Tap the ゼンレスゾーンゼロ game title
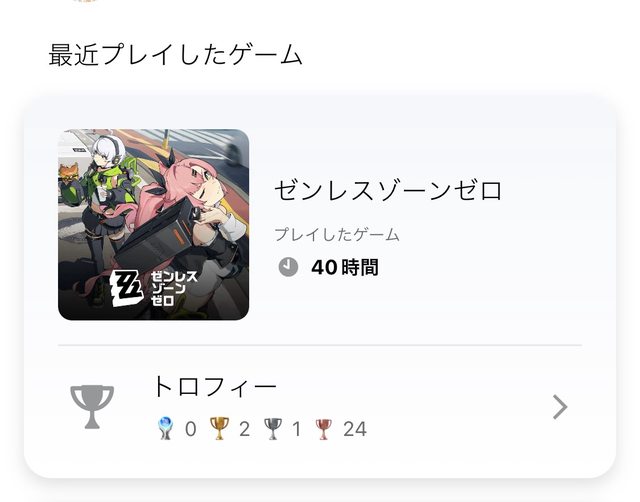Image resolution: width=640 pixels, height=502 pixels. pos(388,191)
